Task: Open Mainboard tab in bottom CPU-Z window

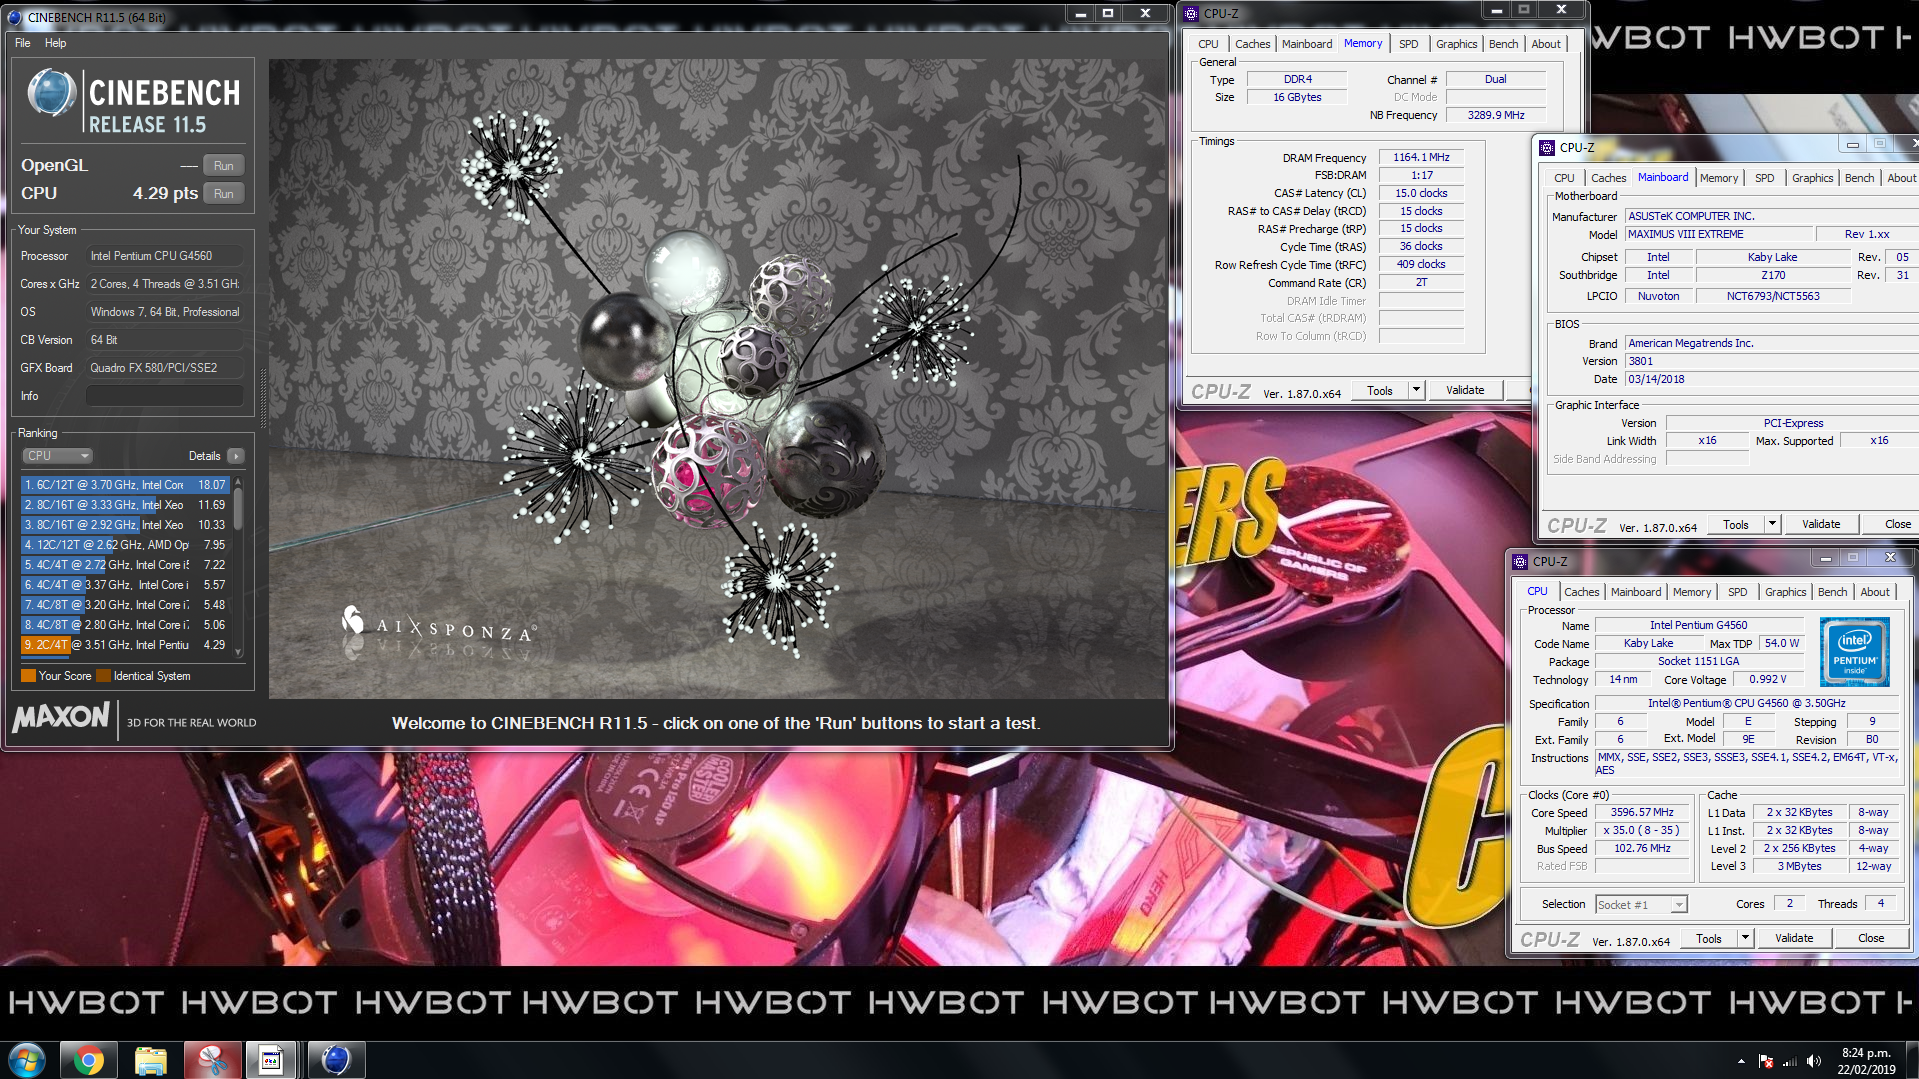Action: [1636, 592]
